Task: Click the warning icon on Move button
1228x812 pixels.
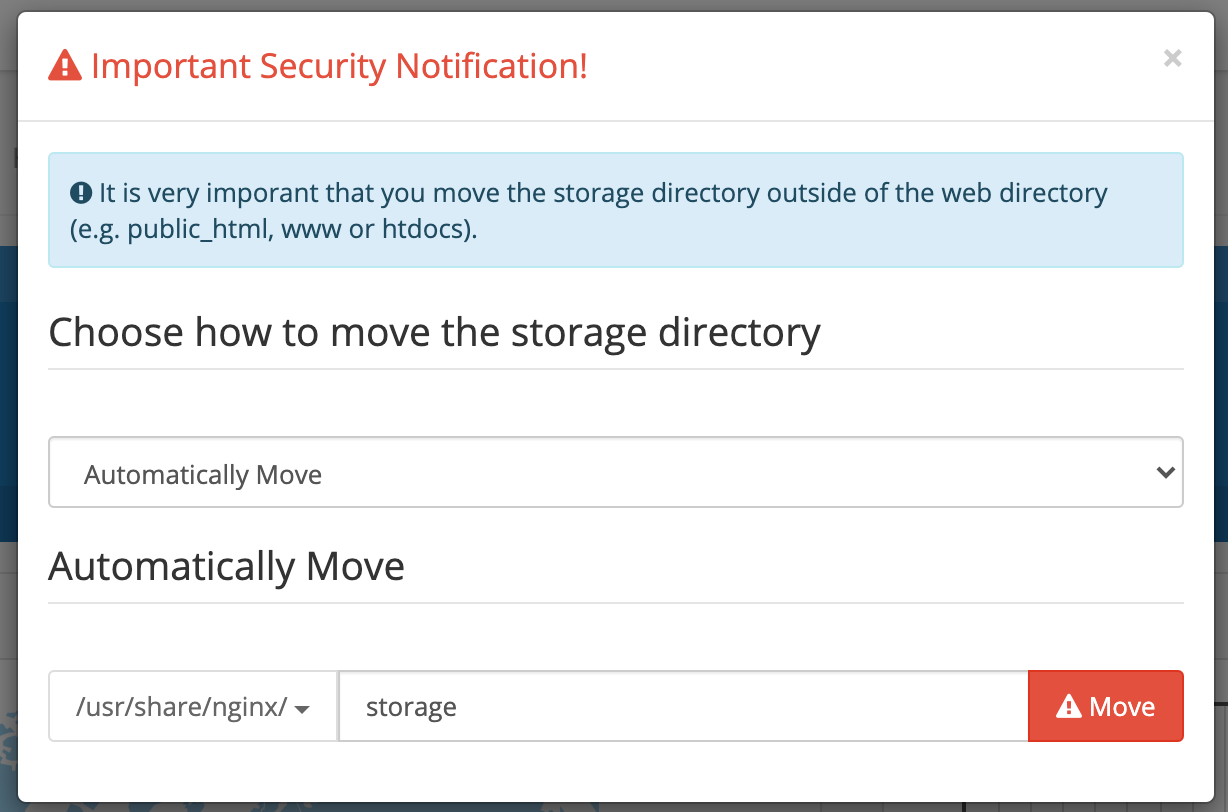Action: point(1069,707)
